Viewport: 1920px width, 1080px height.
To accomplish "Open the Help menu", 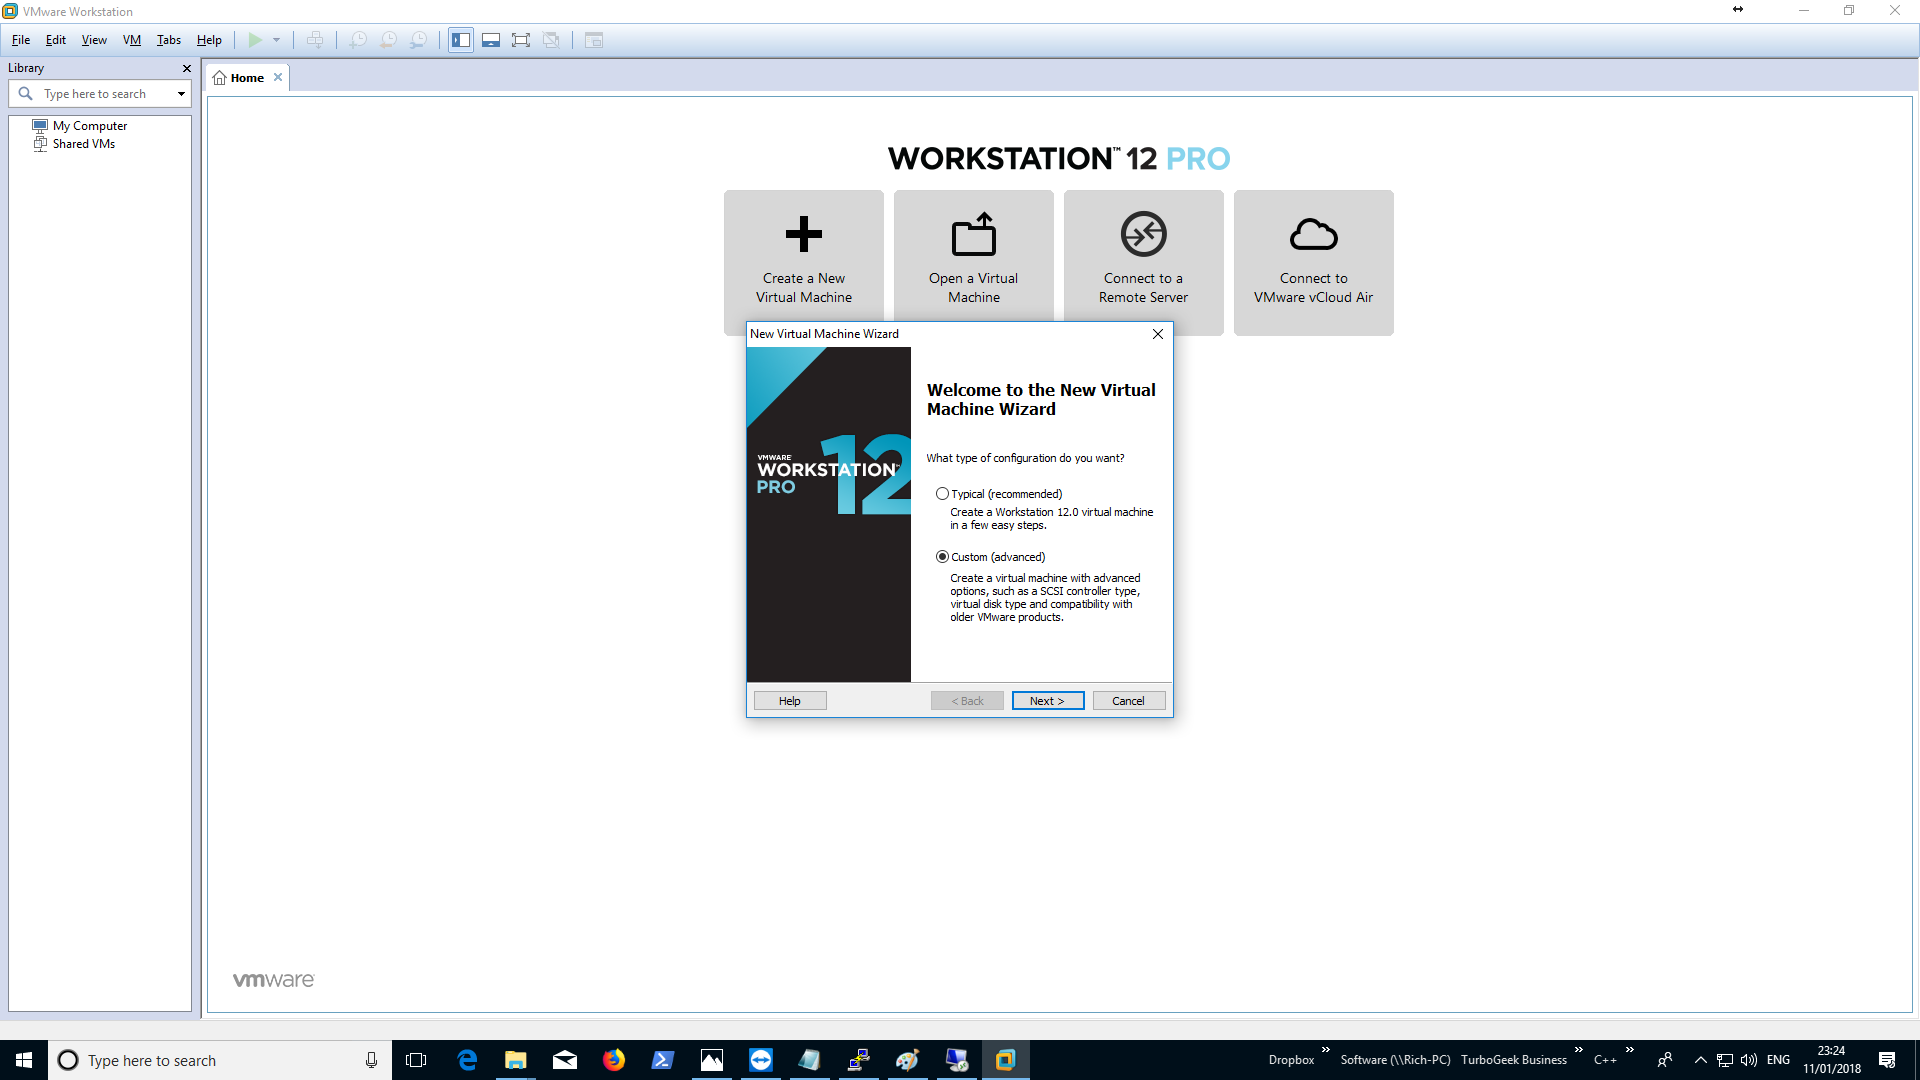I will [209, 40].
